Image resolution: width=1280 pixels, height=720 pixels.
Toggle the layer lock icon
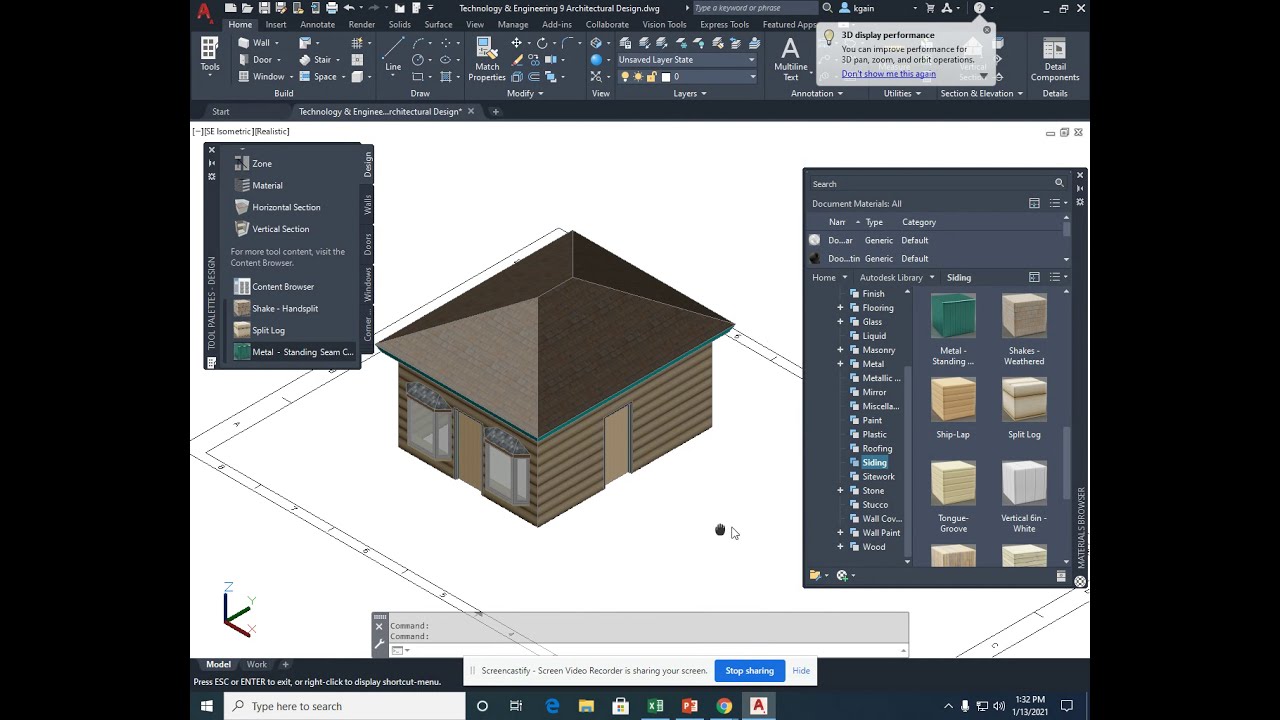tap(651, 77)
